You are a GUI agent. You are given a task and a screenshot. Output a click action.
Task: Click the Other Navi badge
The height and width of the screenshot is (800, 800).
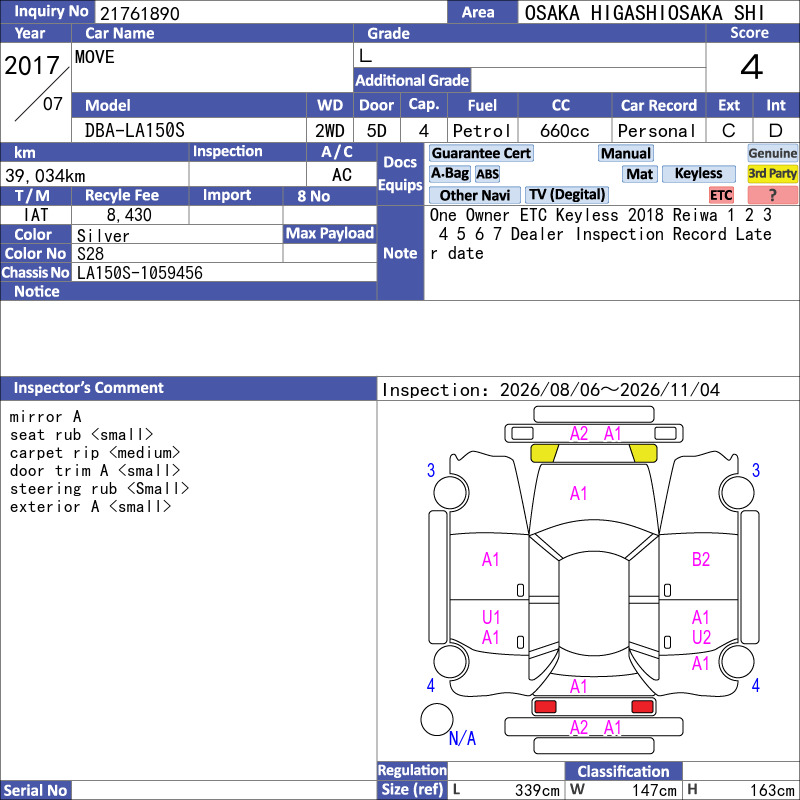[x=474, y=195]
